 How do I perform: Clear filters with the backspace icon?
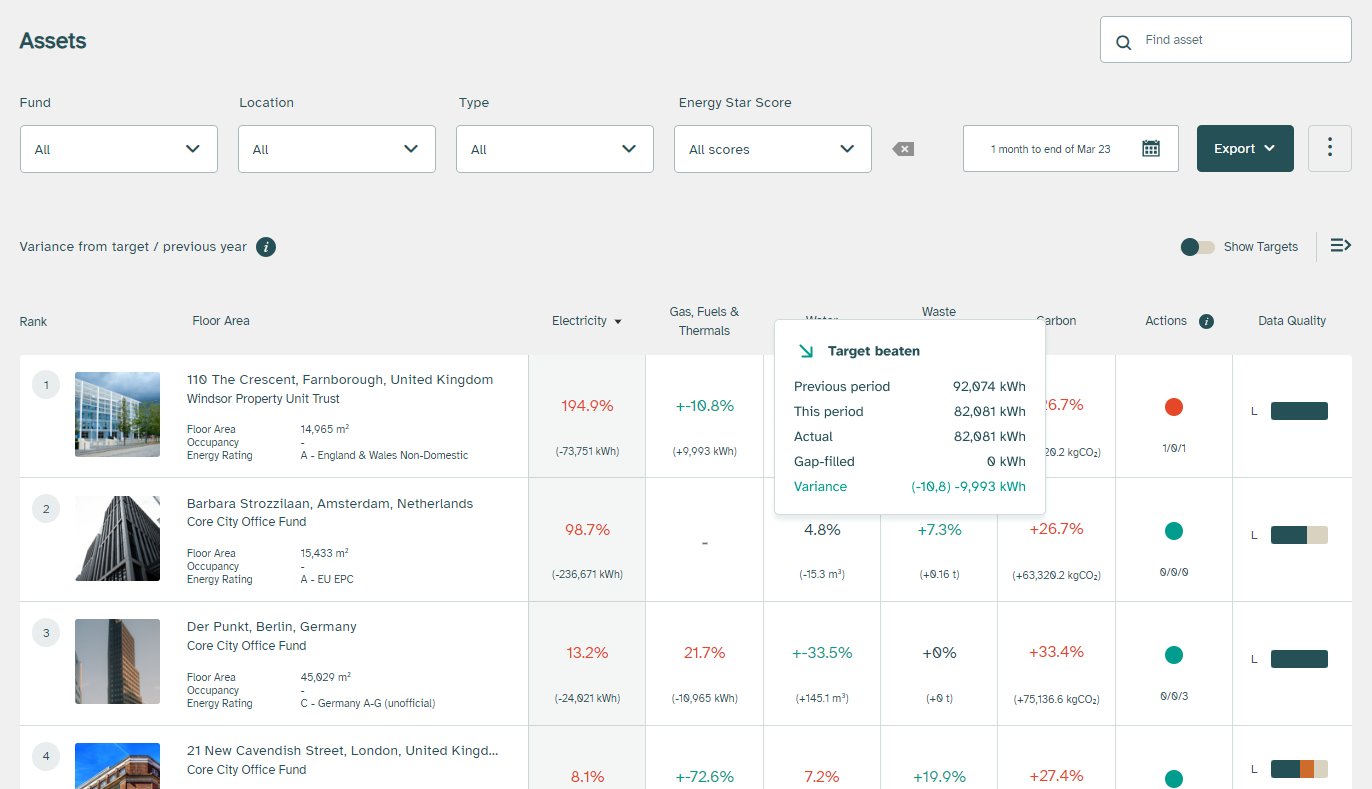(903, 149)
